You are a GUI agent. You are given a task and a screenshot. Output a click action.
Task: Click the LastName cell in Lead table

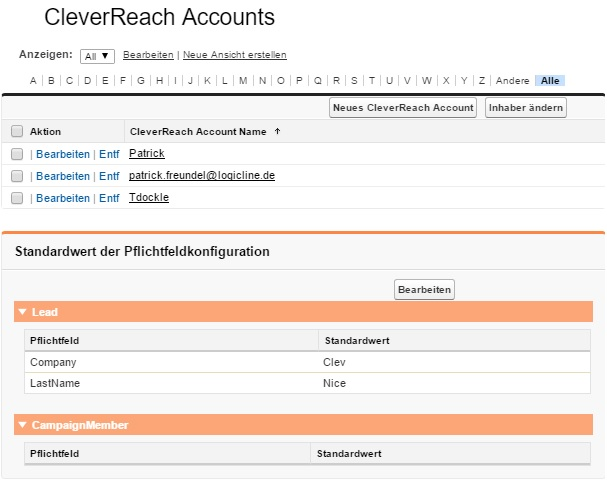tap(55, 383)
